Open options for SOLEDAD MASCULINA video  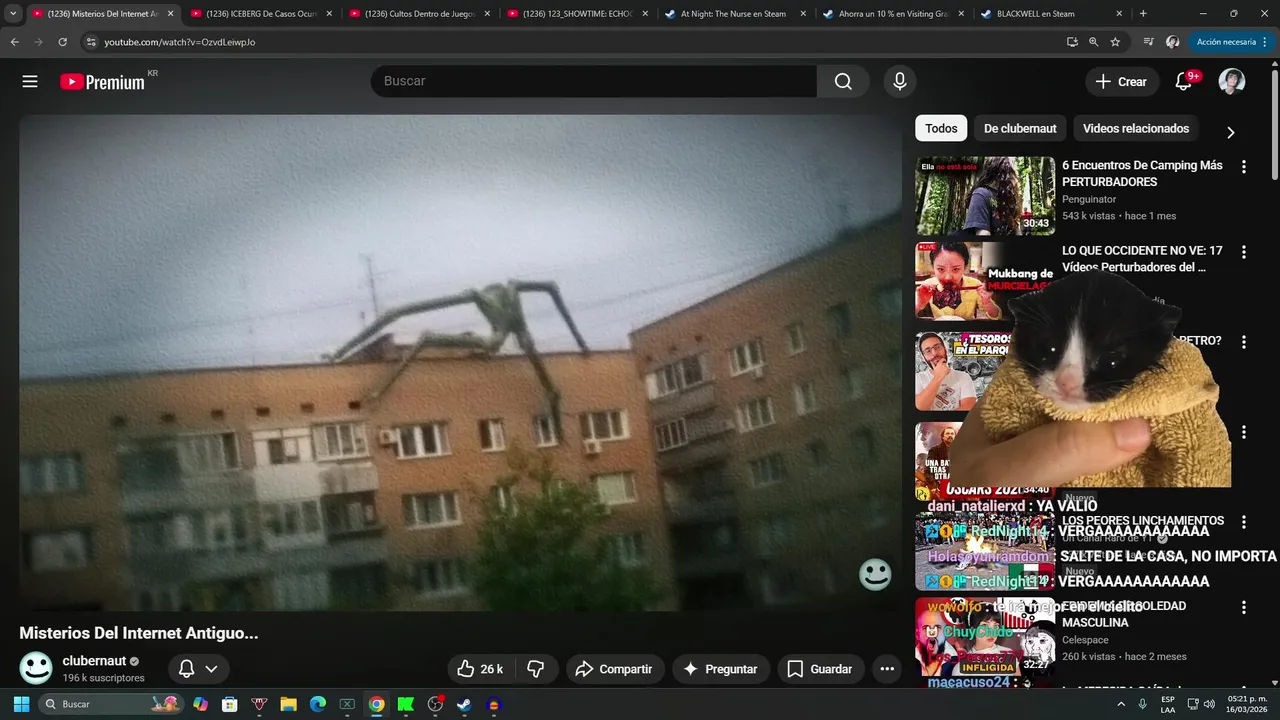(1244, 607)
